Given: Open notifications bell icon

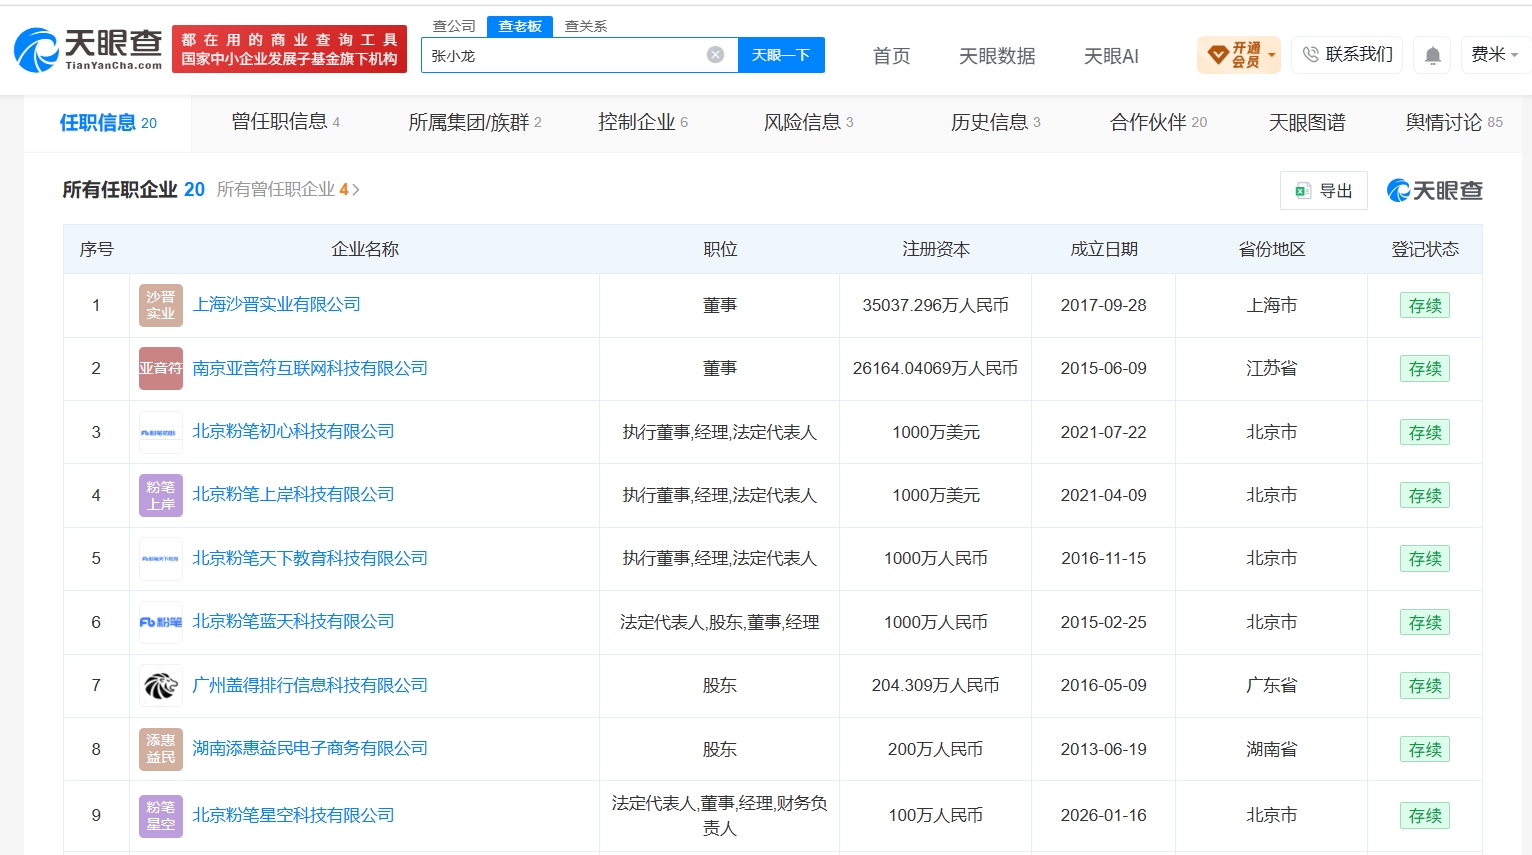Looking at the screenshot, I should (1432, 55).
